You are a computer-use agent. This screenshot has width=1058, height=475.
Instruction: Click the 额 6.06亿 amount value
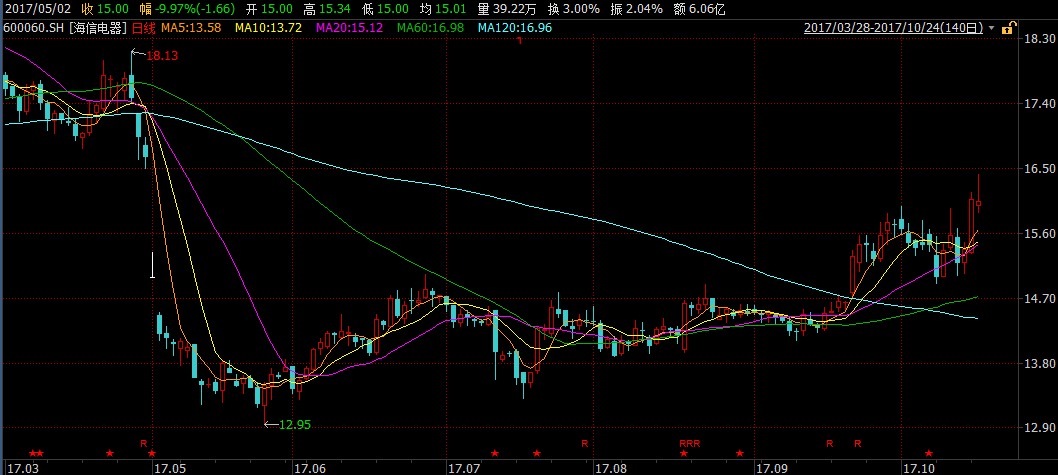(701, 9)
